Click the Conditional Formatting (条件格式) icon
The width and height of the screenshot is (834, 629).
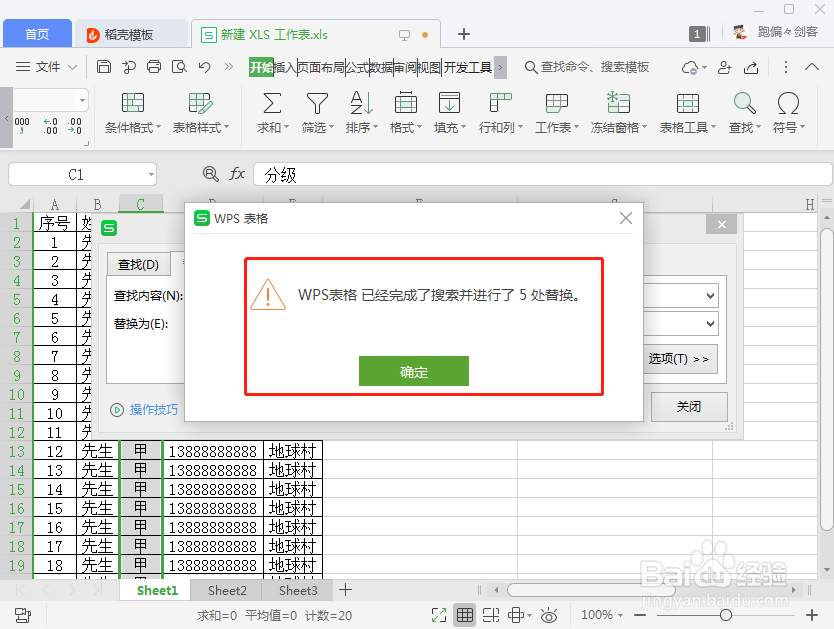pos(132,103)
